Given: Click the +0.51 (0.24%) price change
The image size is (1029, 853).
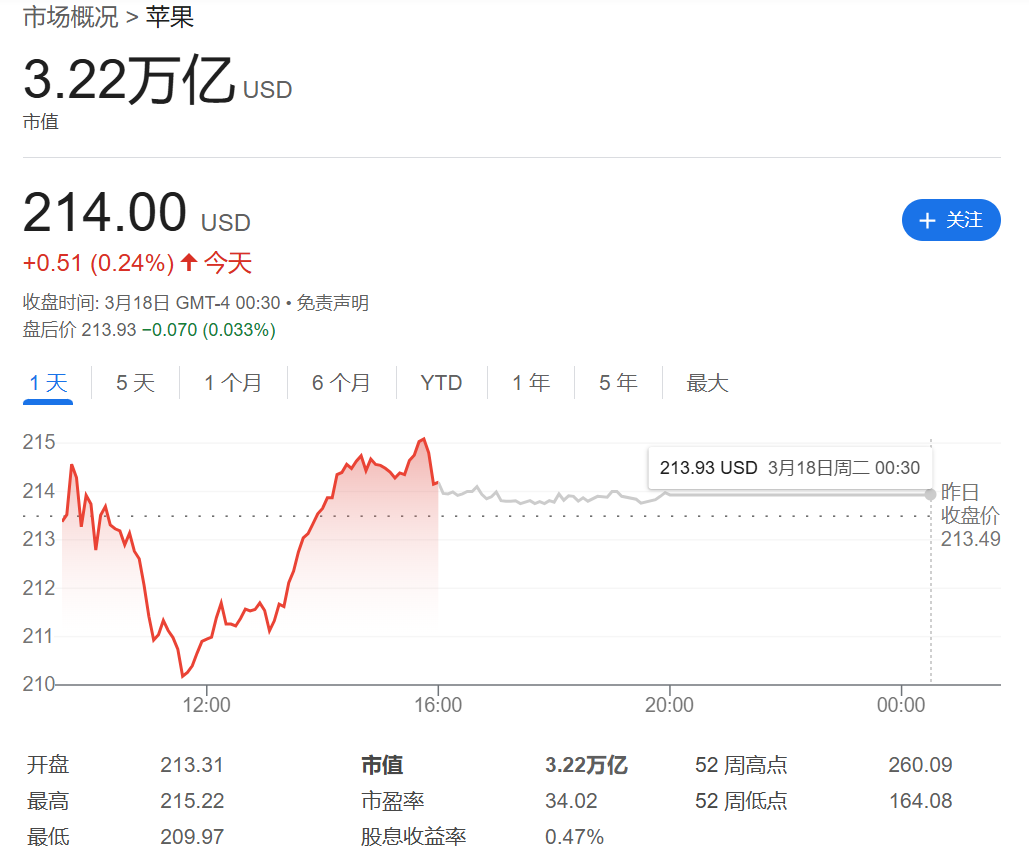Looking at the screenshot, I should click(98, 263).
